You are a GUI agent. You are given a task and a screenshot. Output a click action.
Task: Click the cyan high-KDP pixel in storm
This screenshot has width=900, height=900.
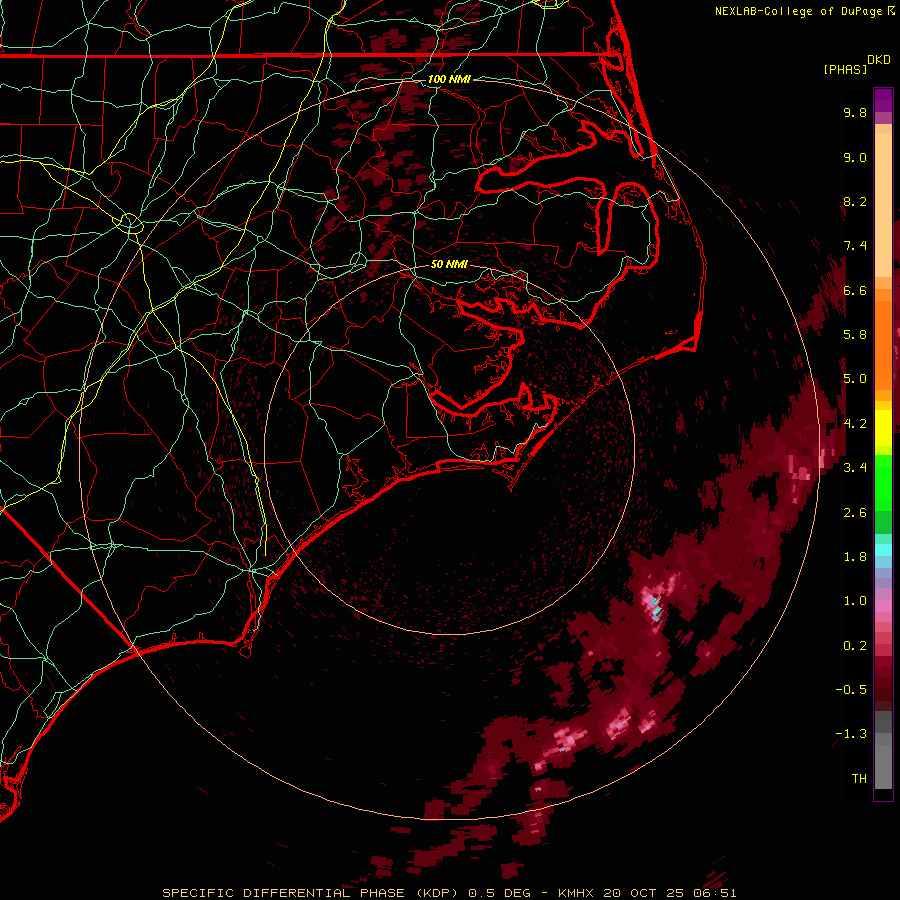tap(656, 610)
